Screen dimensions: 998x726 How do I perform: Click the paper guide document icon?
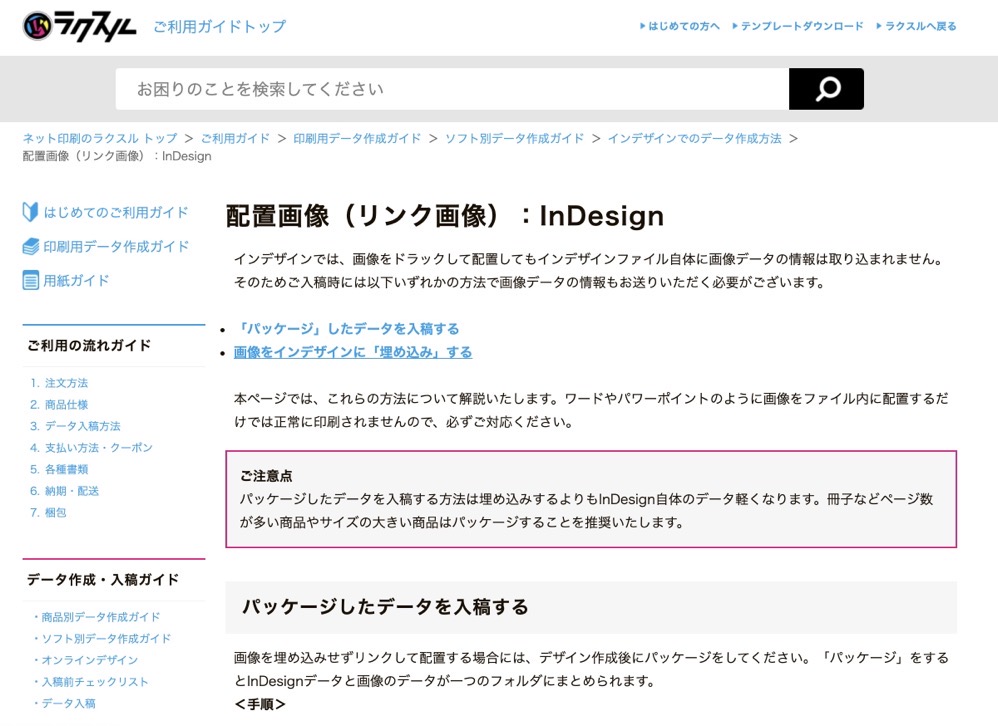click(x=31, y=280)
